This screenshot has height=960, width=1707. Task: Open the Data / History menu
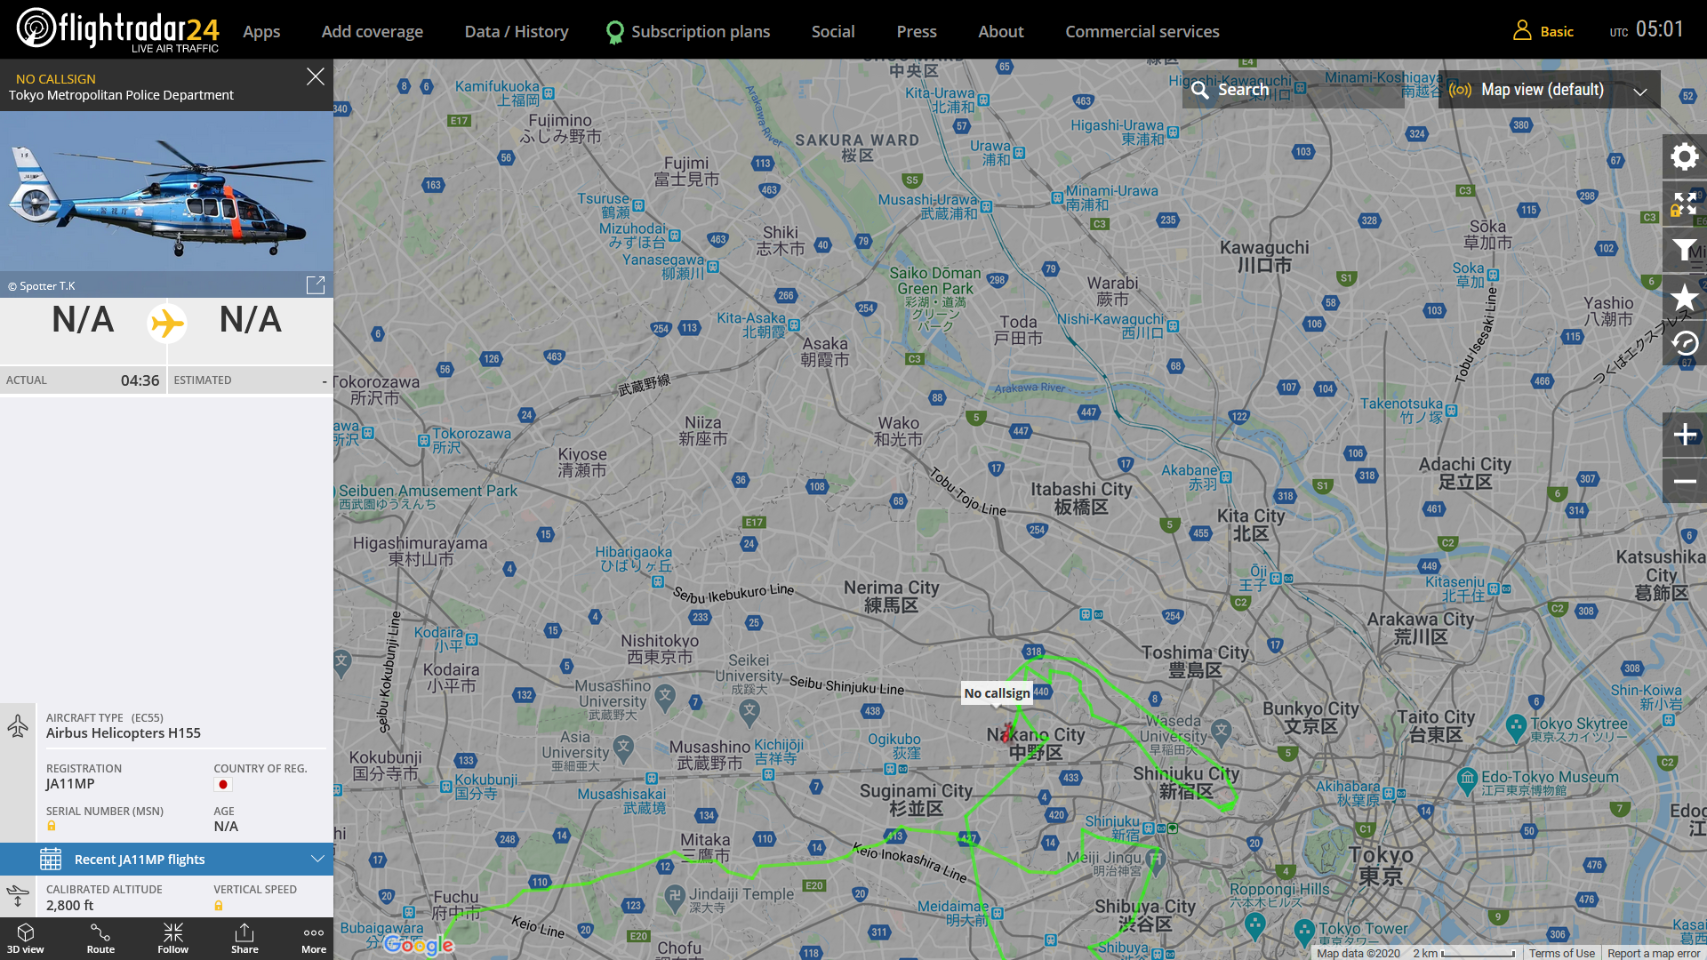pyautogui.click(x=516, y=32)
